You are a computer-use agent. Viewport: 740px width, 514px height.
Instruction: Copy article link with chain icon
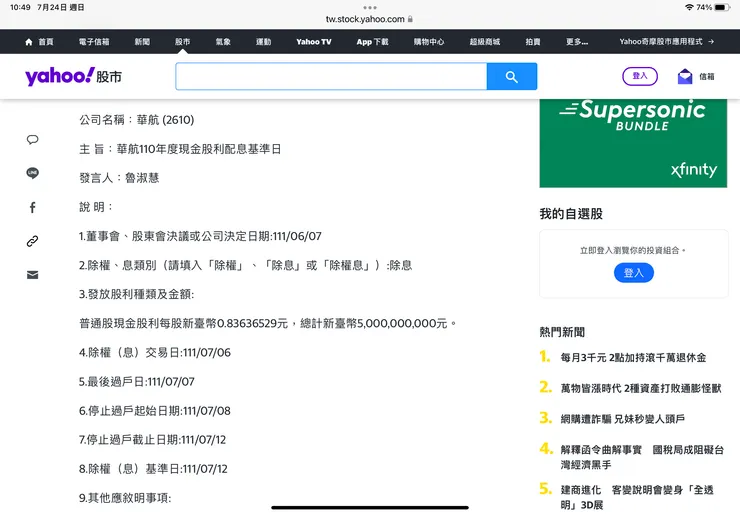point(33,241)
